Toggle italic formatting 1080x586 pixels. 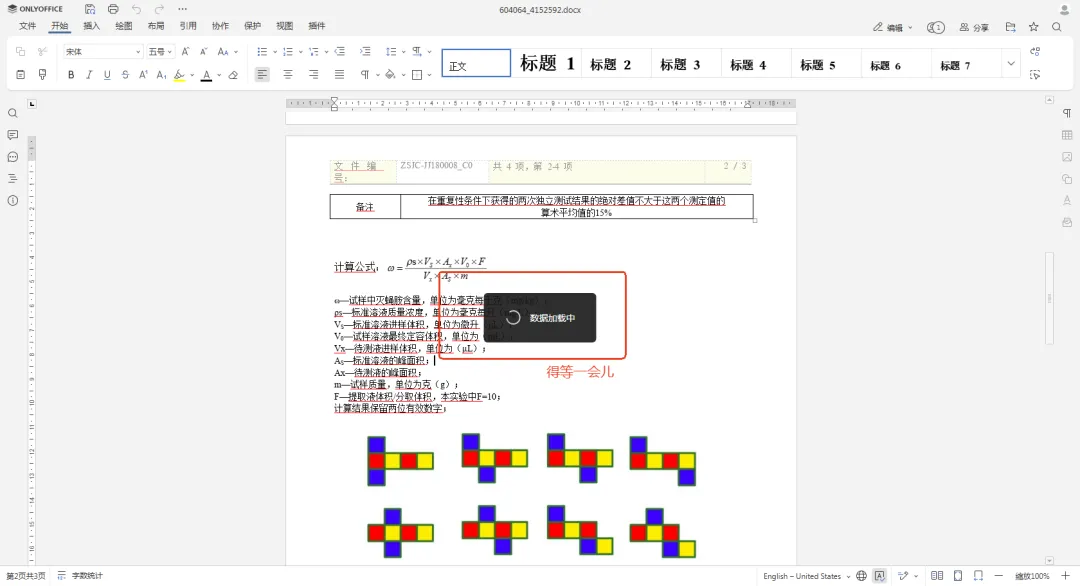point(89,74)
